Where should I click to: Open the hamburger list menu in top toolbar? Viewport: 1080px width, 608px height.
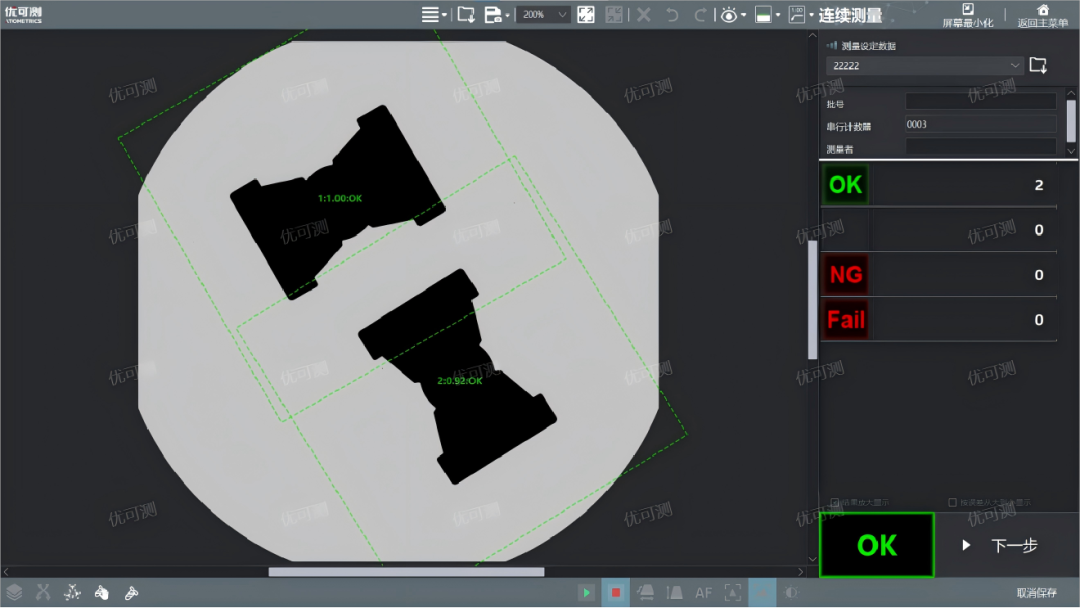[x=431, y=14]
